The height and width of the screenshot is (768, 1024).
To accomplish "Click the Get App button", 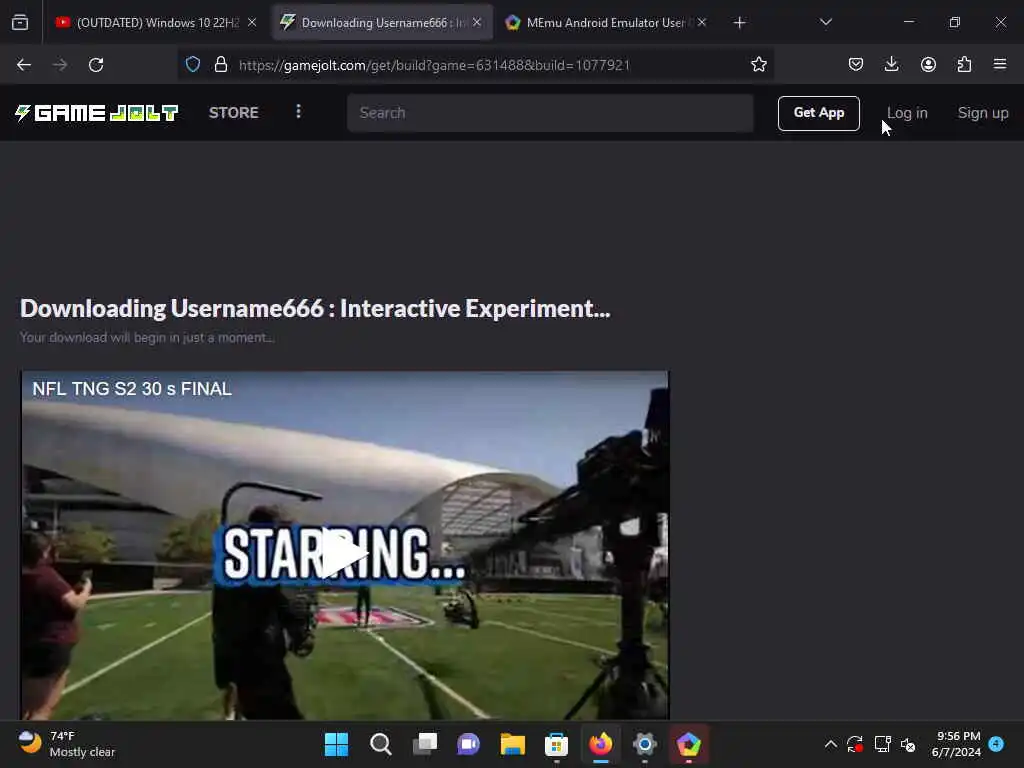I will point(818,113).
